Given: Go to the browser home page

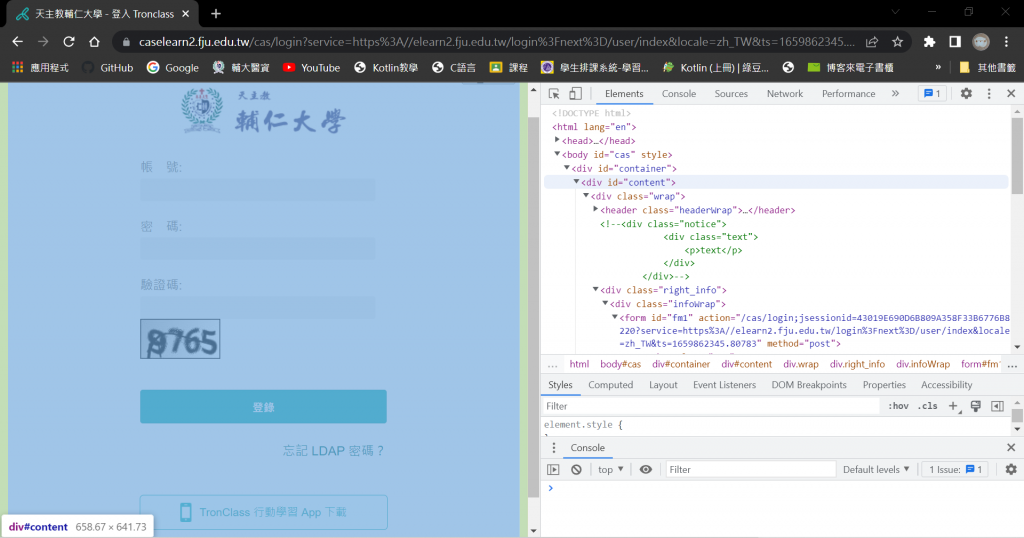Looking at the screenshot, I should click(x=94, y=42).
